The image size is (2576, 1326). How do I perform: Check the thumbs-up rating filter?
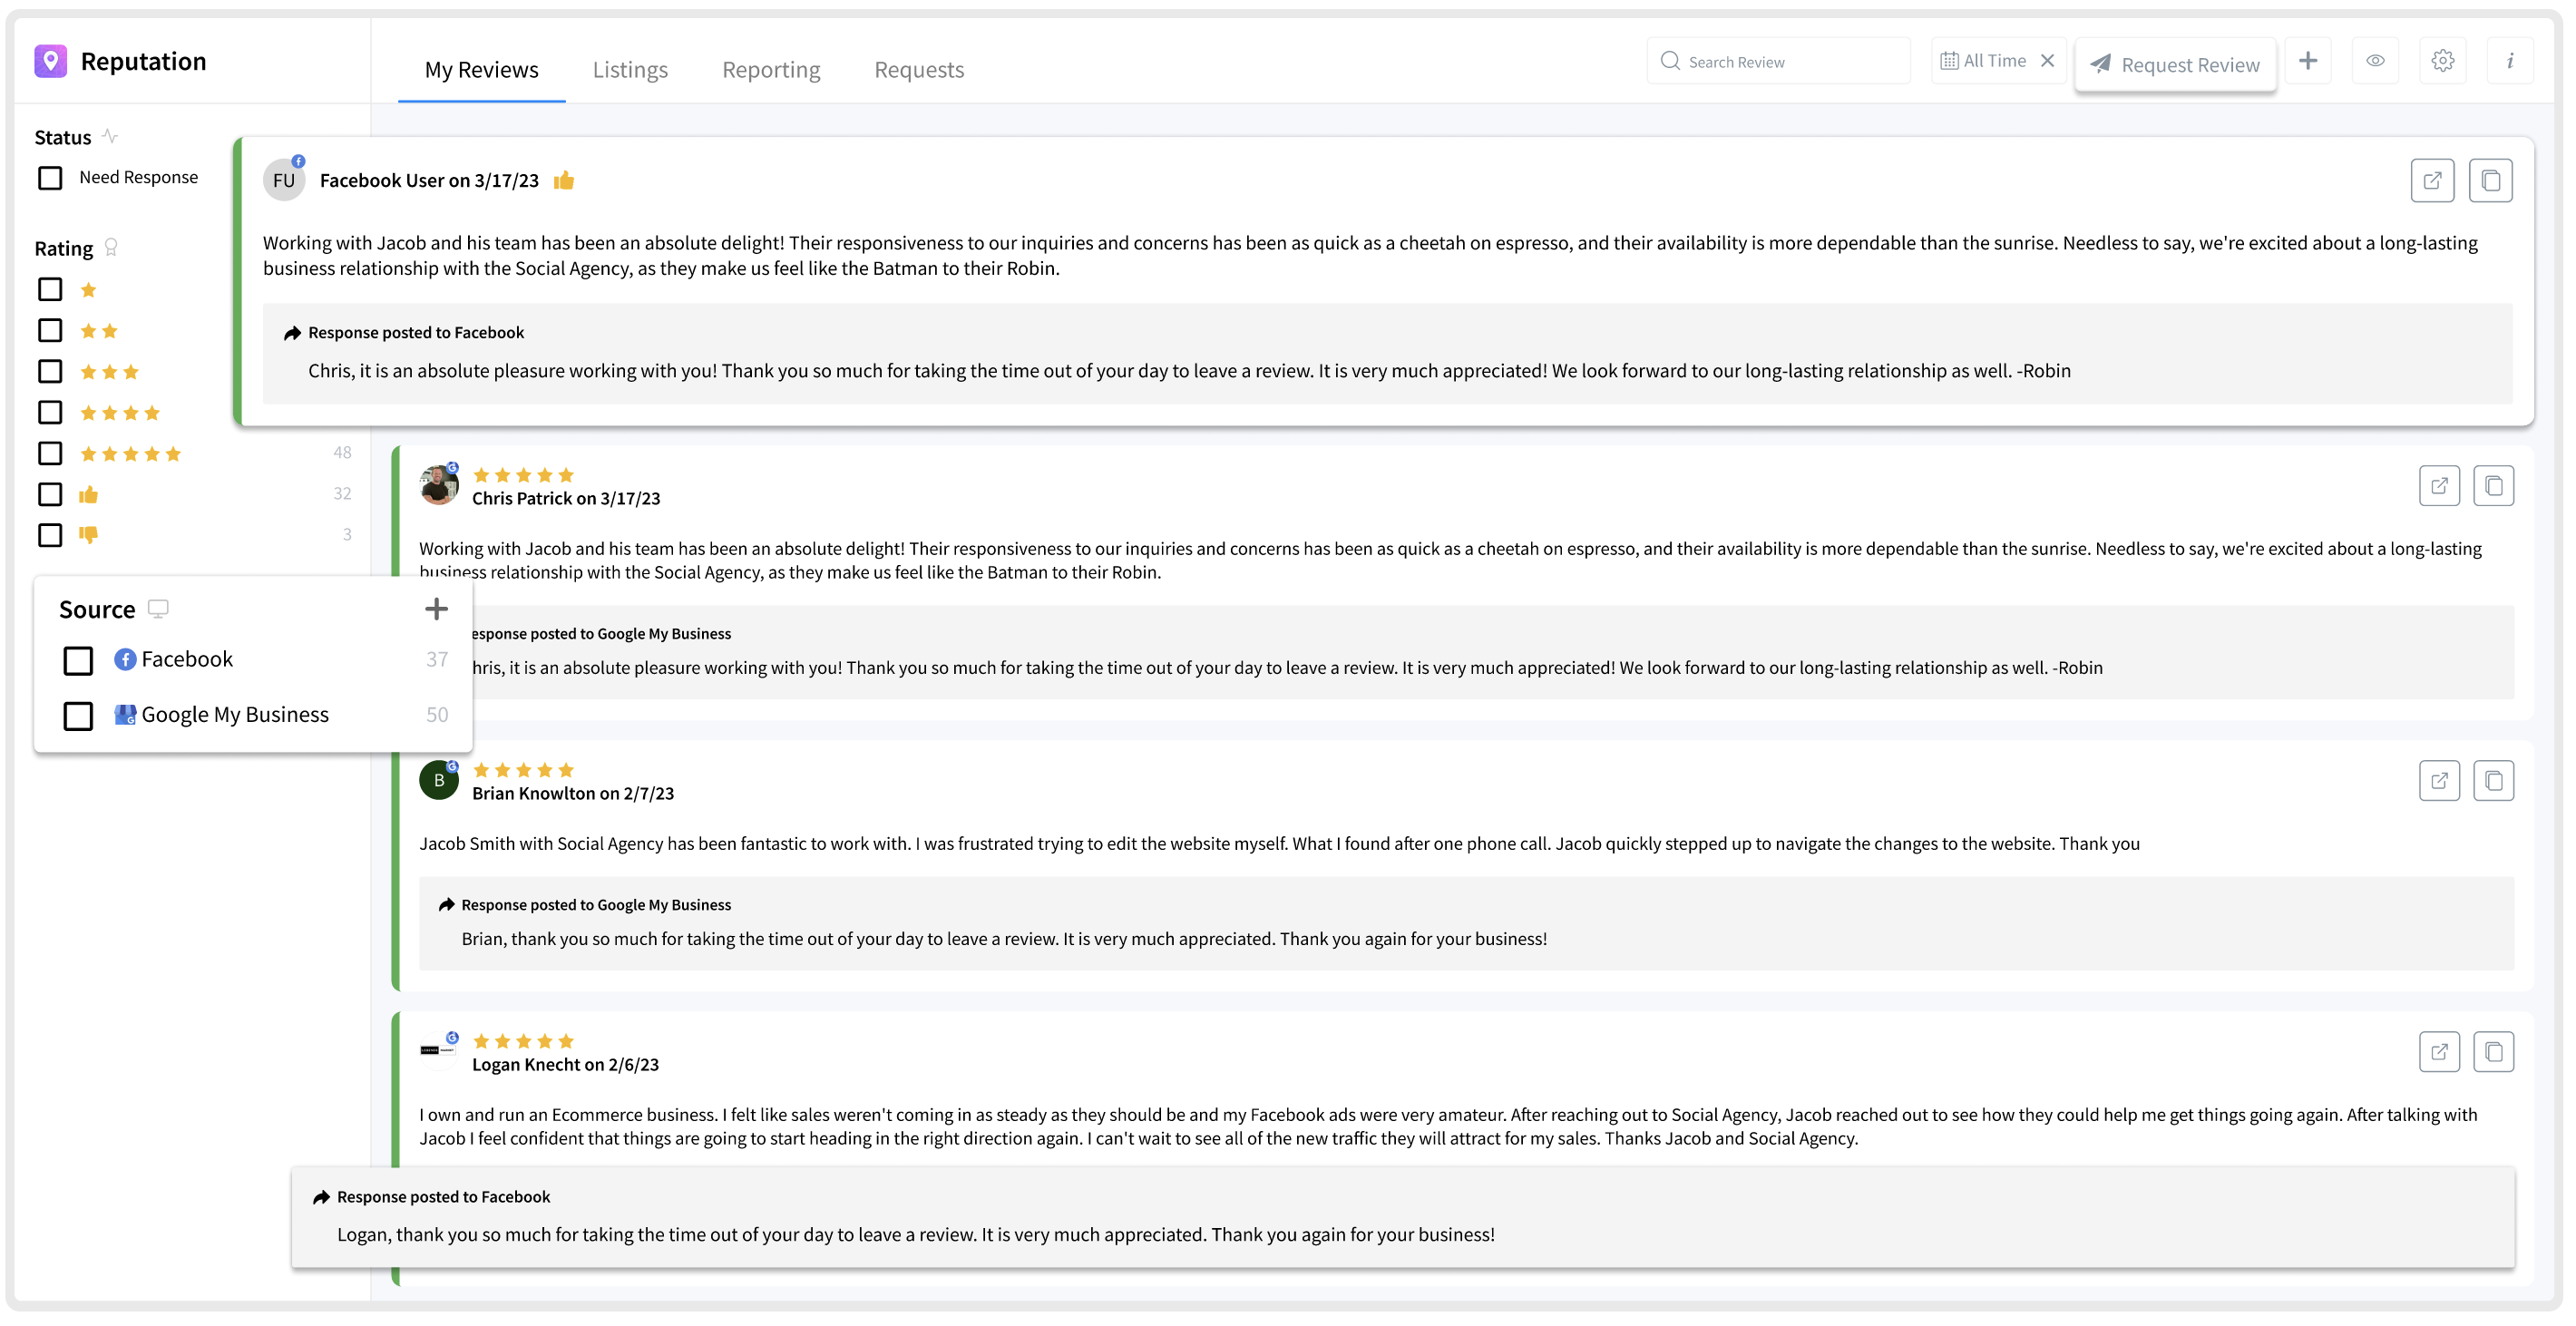tap(50, 495)
